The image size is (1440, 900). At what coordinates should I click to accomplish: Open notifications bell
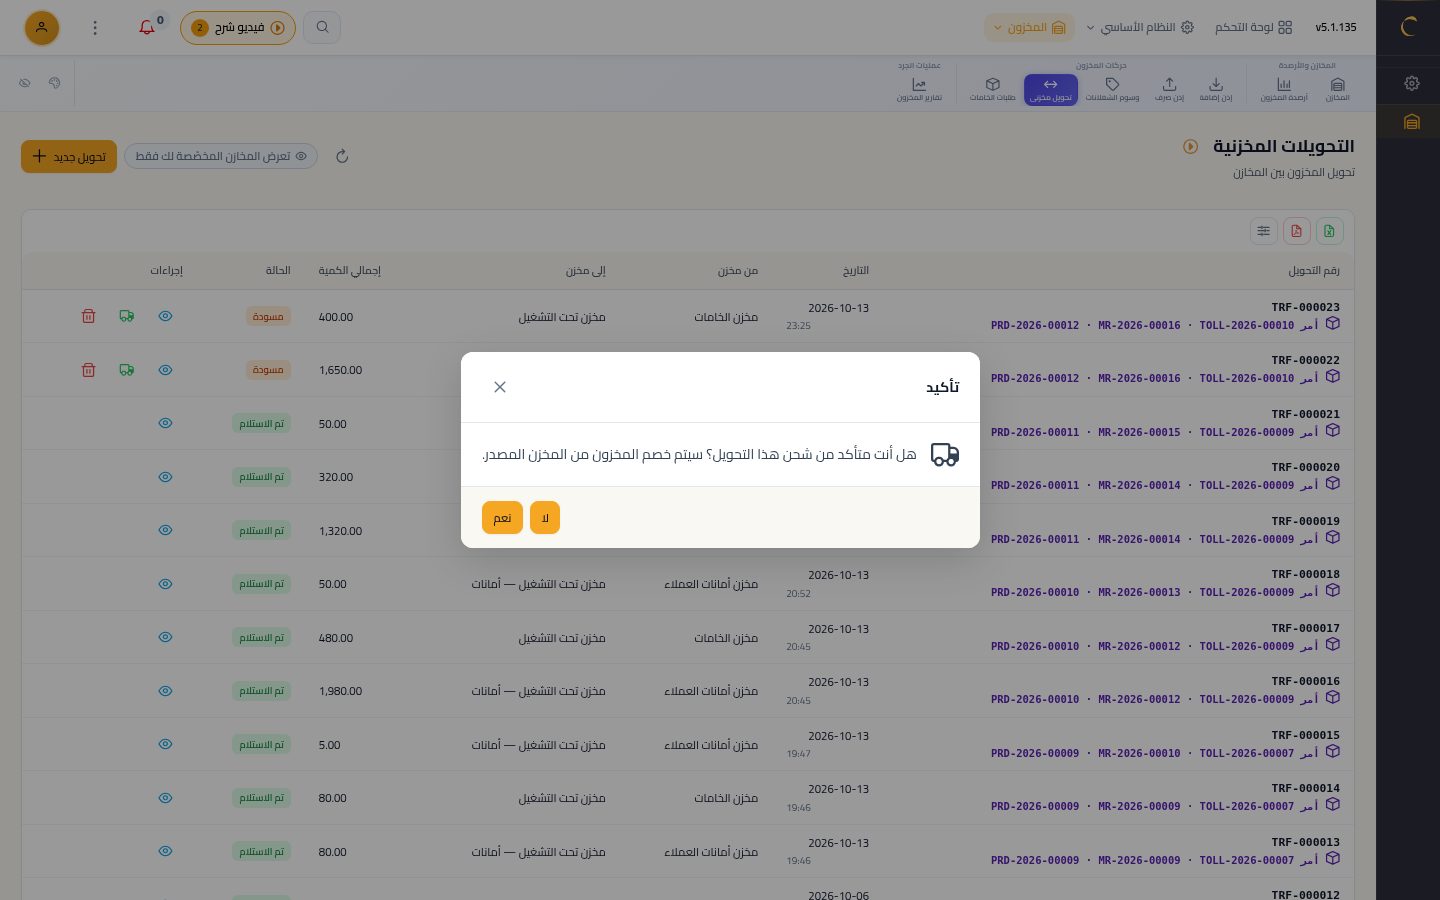tap(147, 28)
